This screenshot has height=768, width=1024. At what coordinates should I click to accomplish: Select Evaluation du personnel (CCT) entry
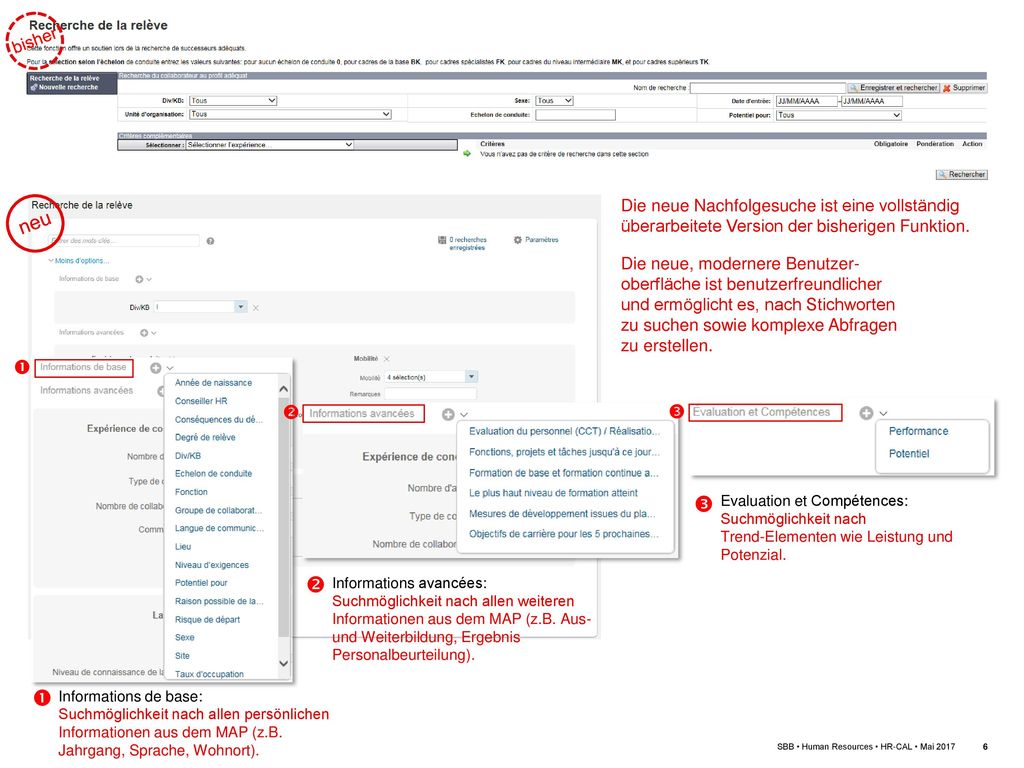click(564, 432)
